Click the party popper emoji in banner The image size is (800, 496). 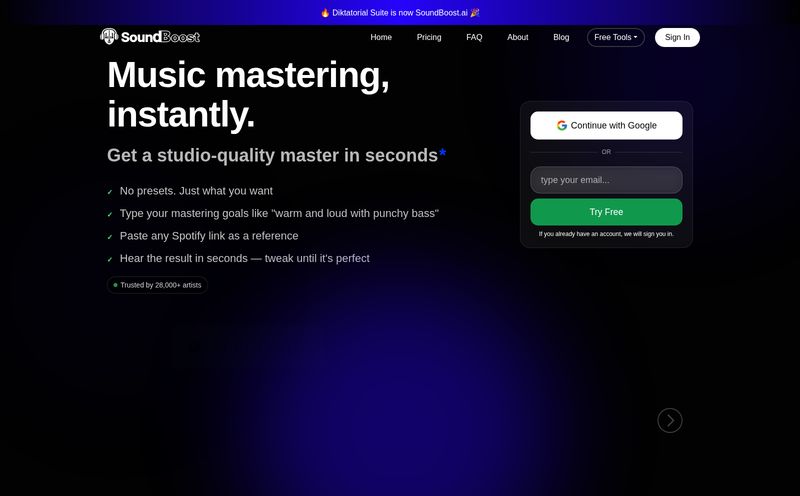point(475,13)
